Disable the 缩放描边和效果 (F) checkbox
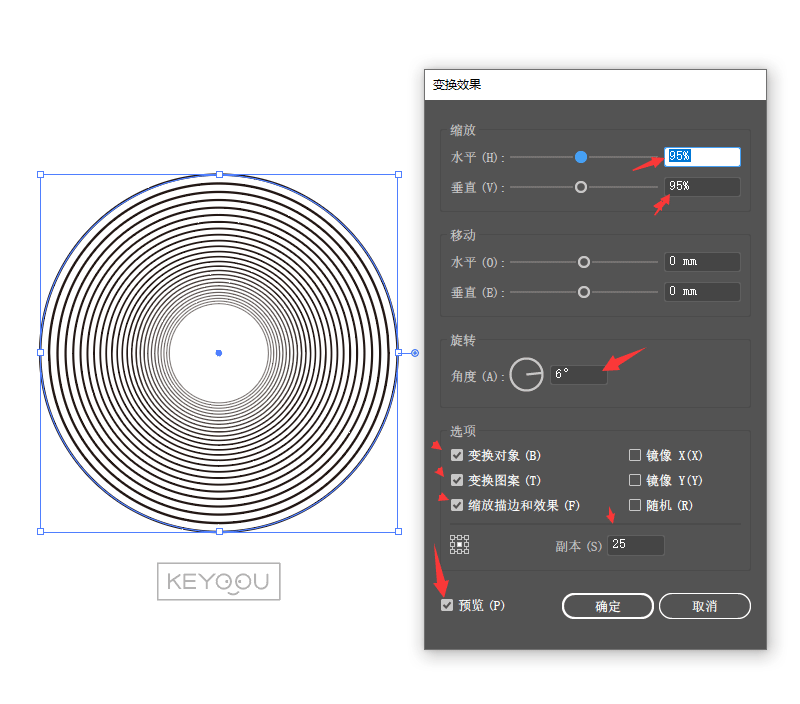The height and width of the screenshot is (704, 800). pyautogui.click(x=458, y=505)
